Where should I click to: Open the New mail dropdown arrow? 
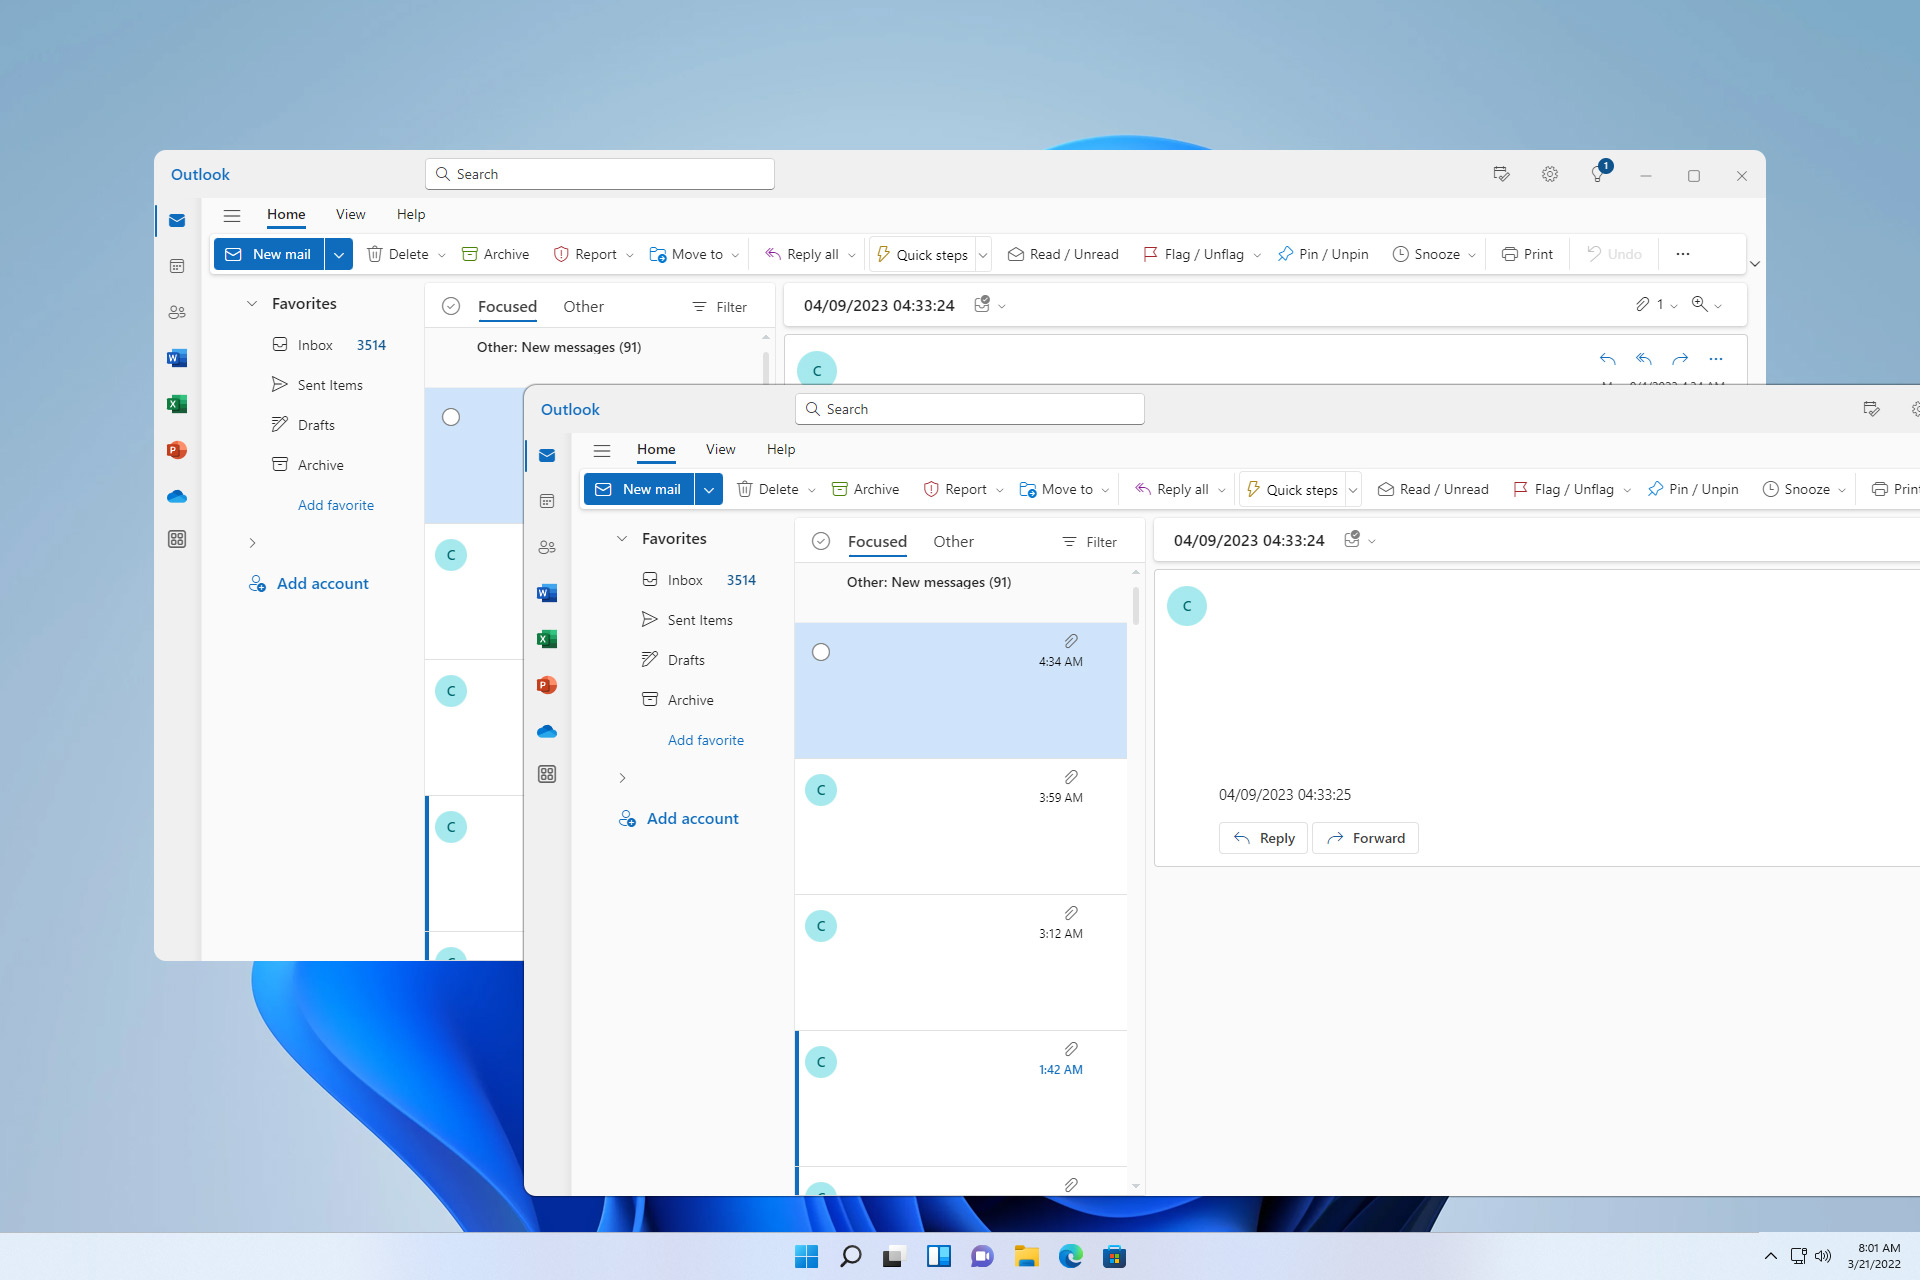[x=709, y=489]
